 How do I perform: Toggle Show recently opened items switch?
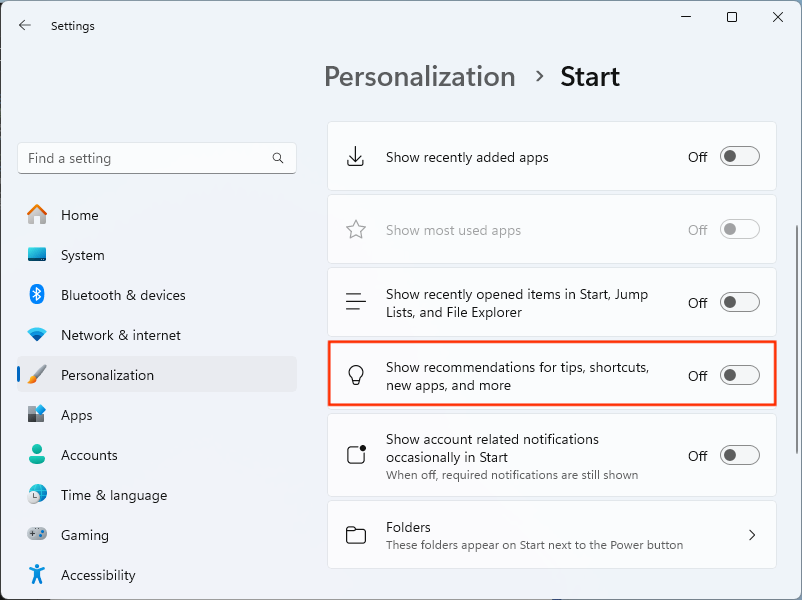[x=740, y=303]
